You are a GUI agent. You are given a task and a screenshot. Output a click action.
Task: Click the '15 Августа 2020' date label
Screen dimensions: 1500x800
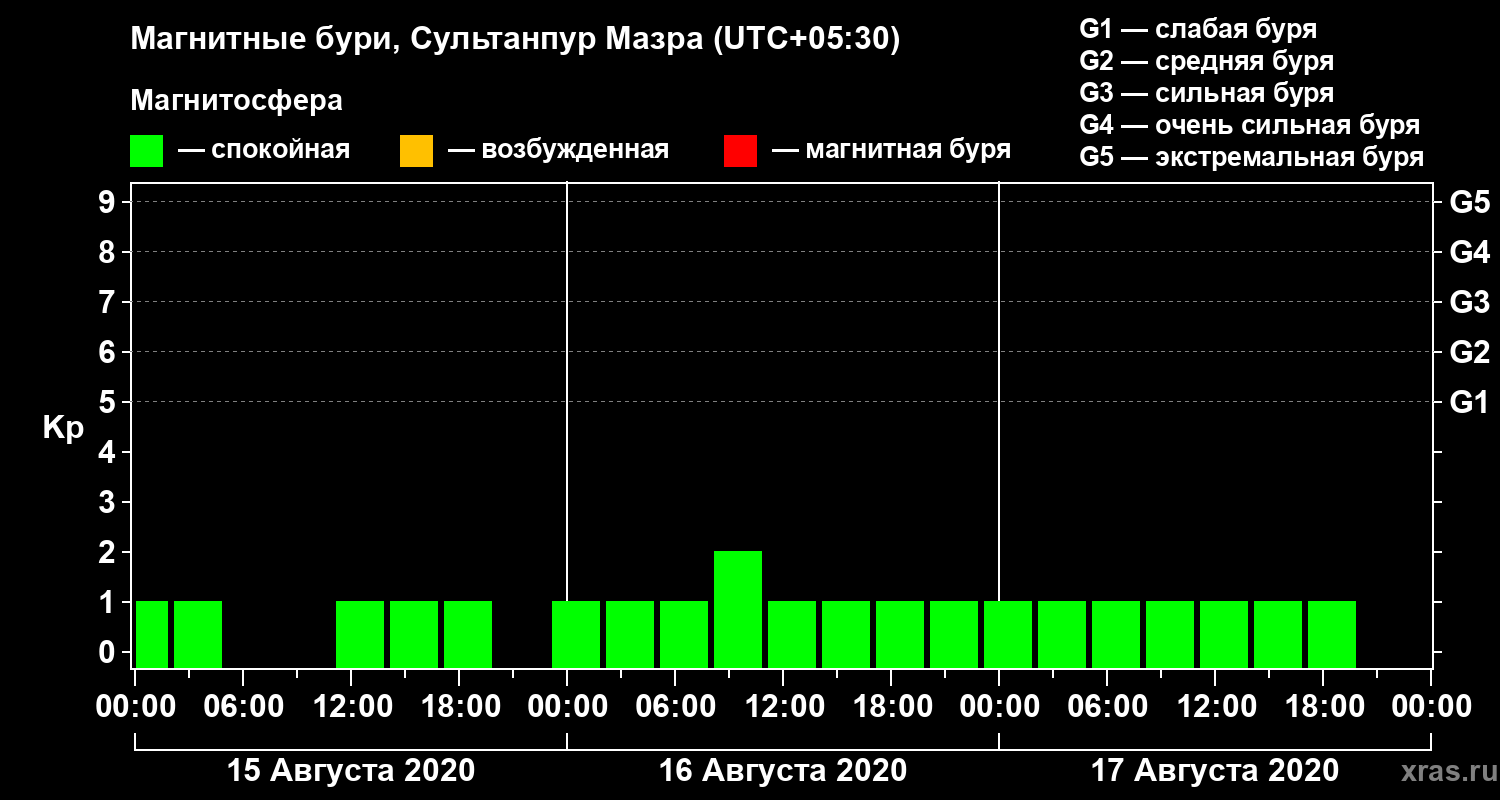point(351,771)
